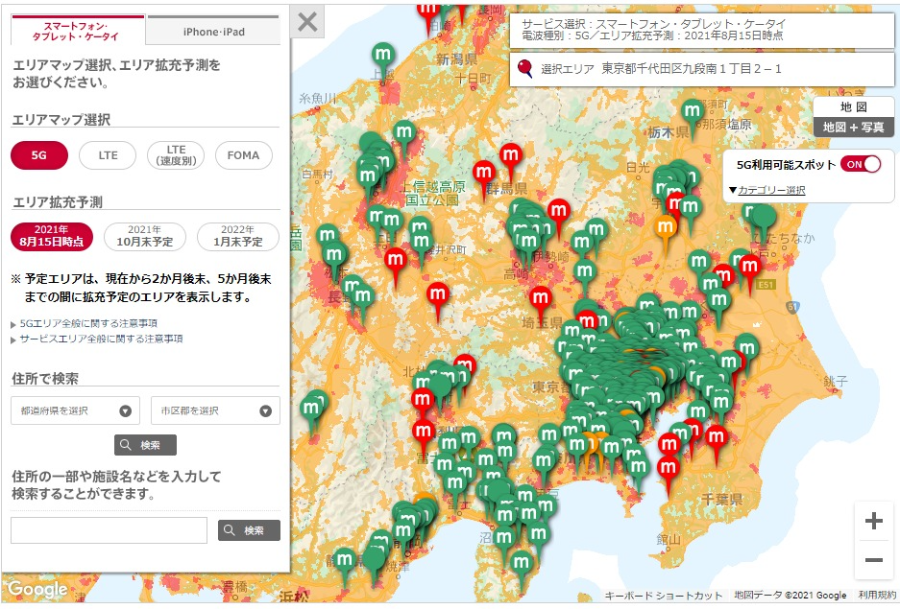
Task: Click the 日光 label on the map
Action: click(638, 167)
